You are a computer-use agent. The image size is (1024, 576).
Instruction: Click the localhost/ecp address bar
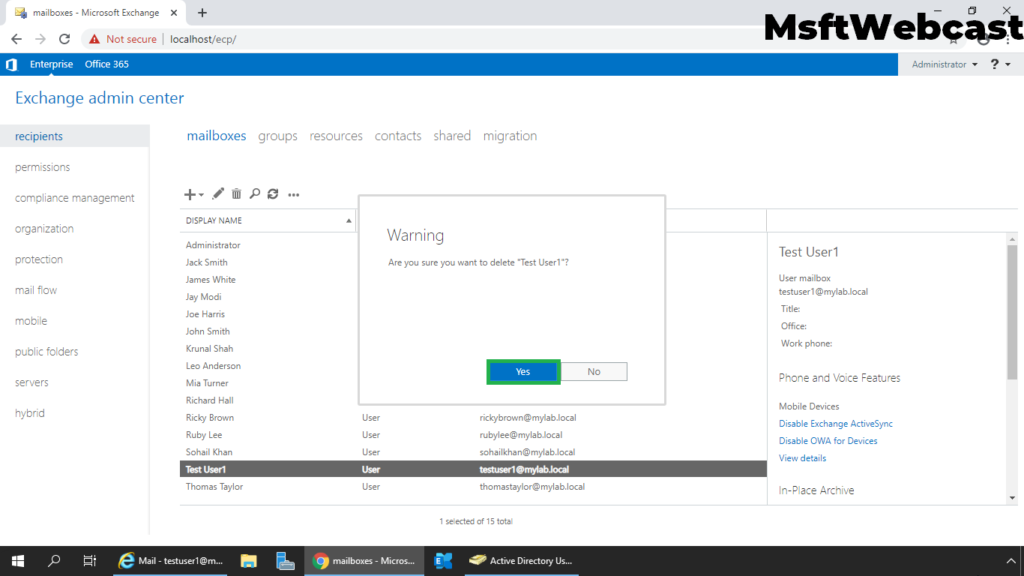(203, 39)
